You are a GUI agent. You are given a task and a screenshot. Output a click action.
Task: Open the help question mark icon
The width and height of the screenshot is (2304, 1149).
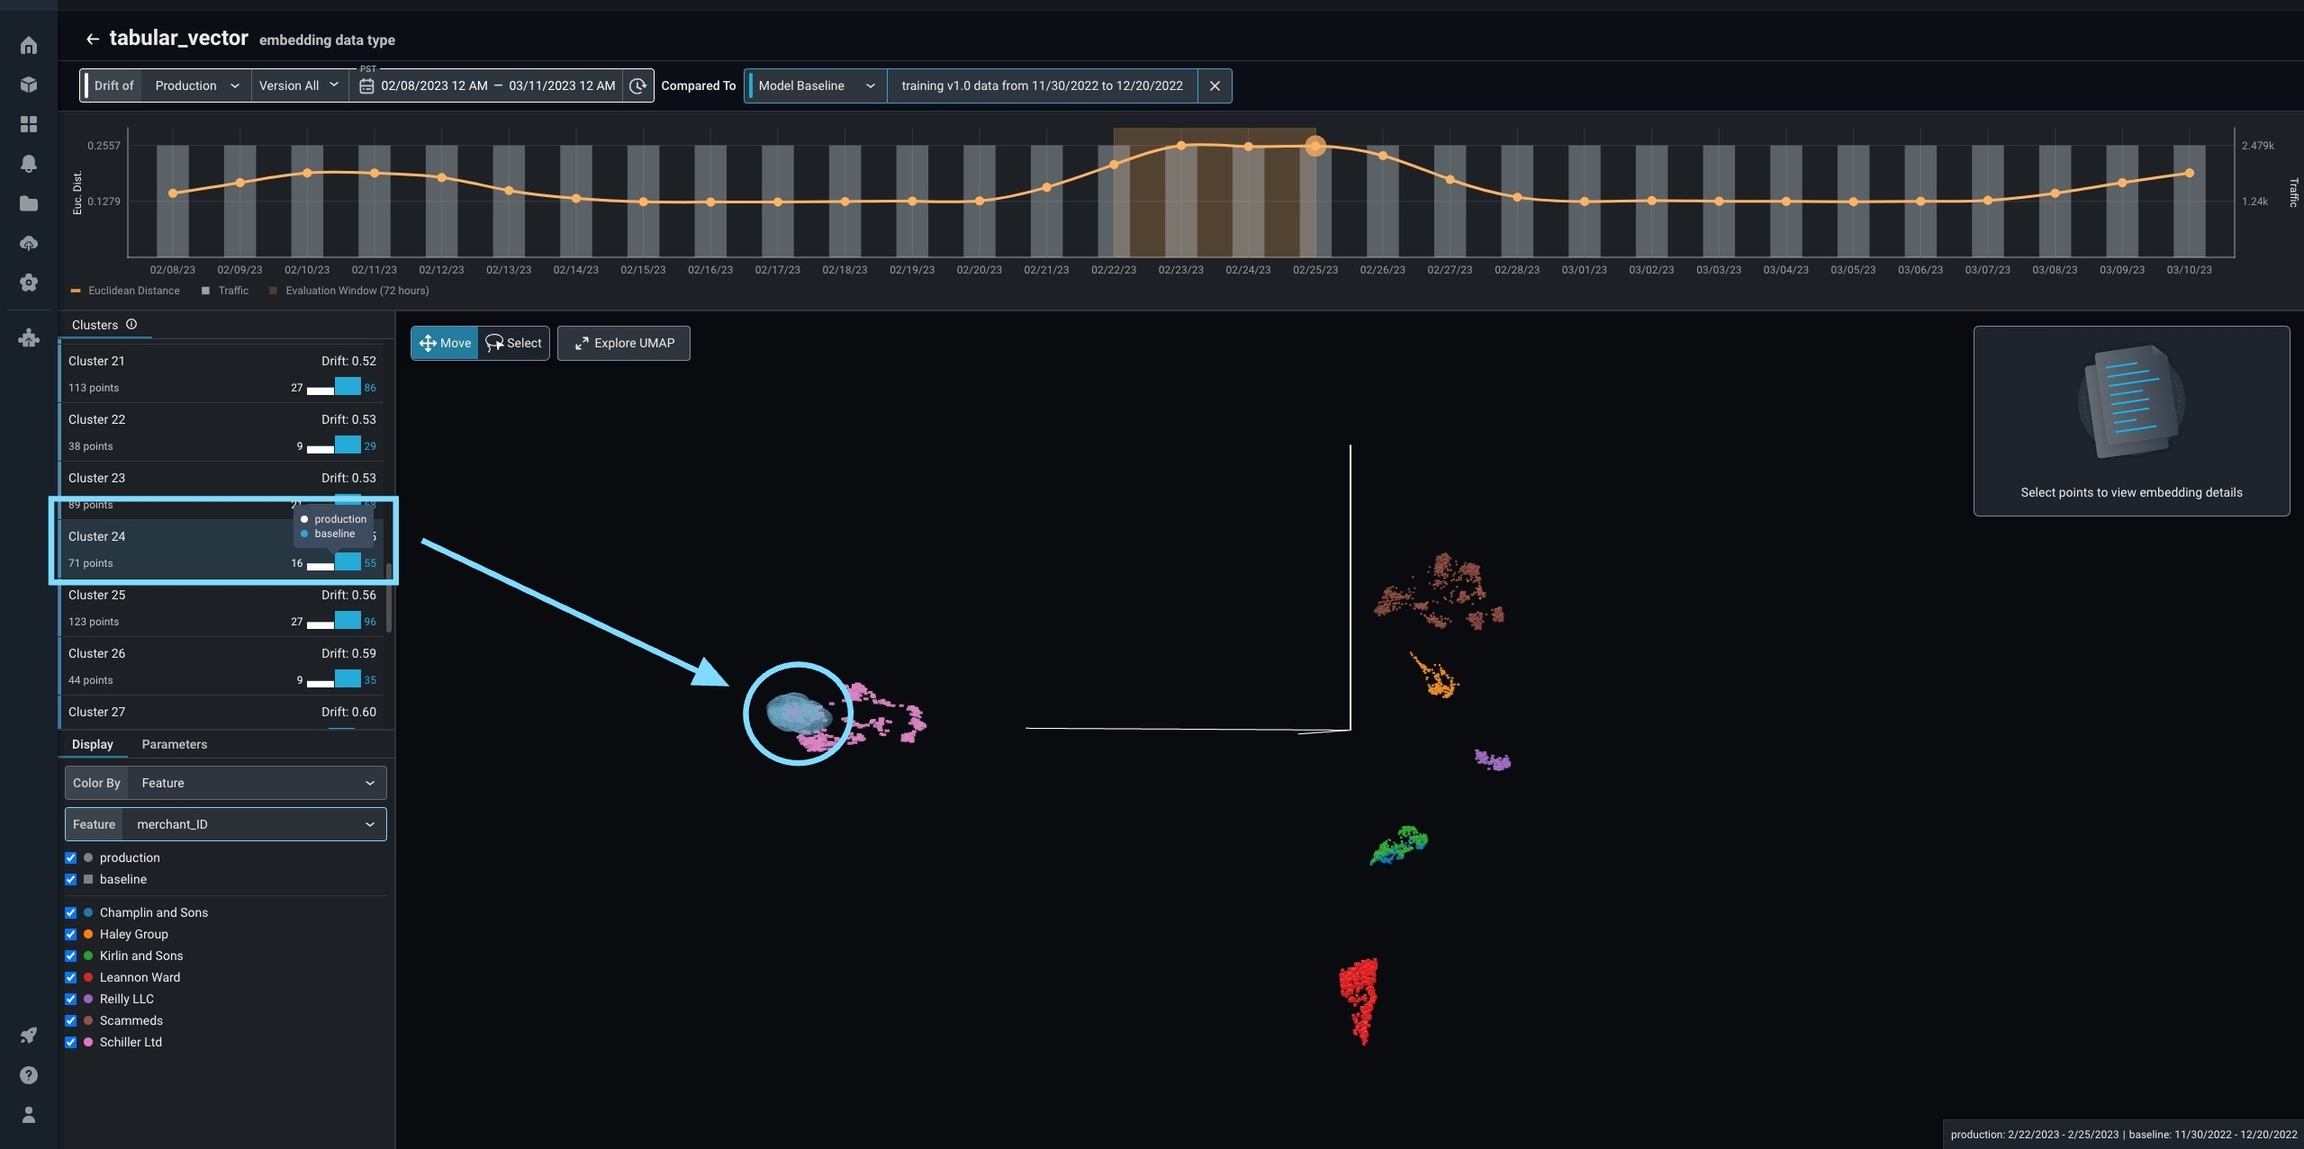(29, 1075)
